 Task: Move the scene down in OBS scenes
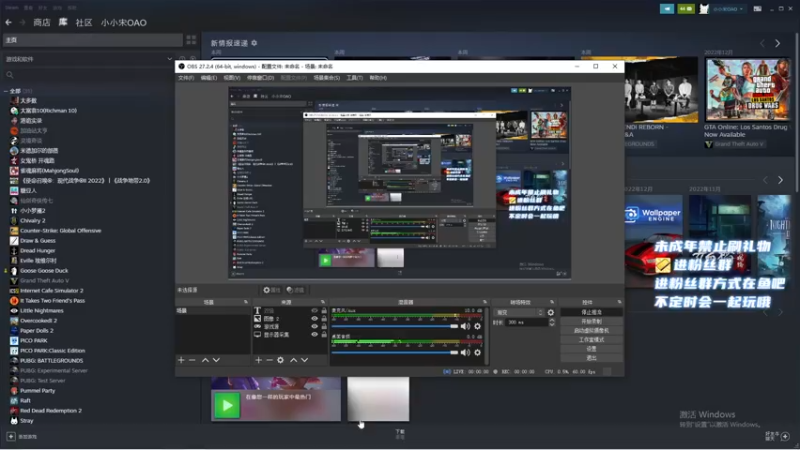coord(216,360)
